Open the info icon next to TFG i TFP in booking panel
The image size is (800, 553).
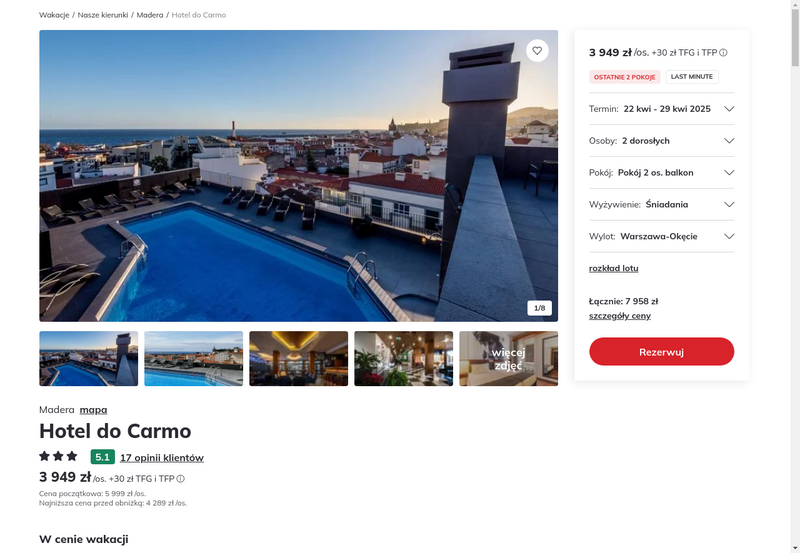click(x=723, y=53)
